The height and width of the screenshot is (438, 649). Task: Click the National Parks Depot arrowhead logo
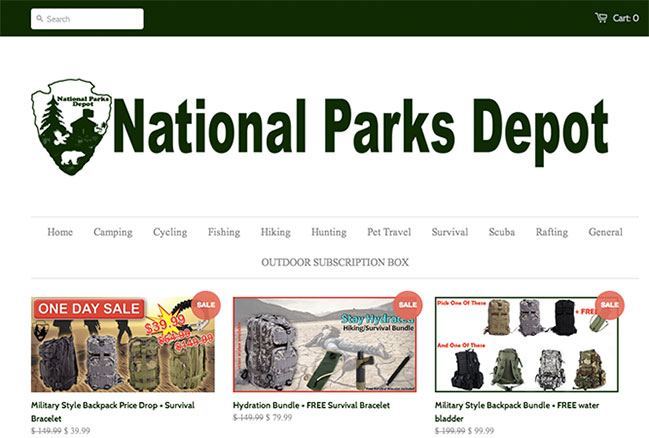point(71,127)
